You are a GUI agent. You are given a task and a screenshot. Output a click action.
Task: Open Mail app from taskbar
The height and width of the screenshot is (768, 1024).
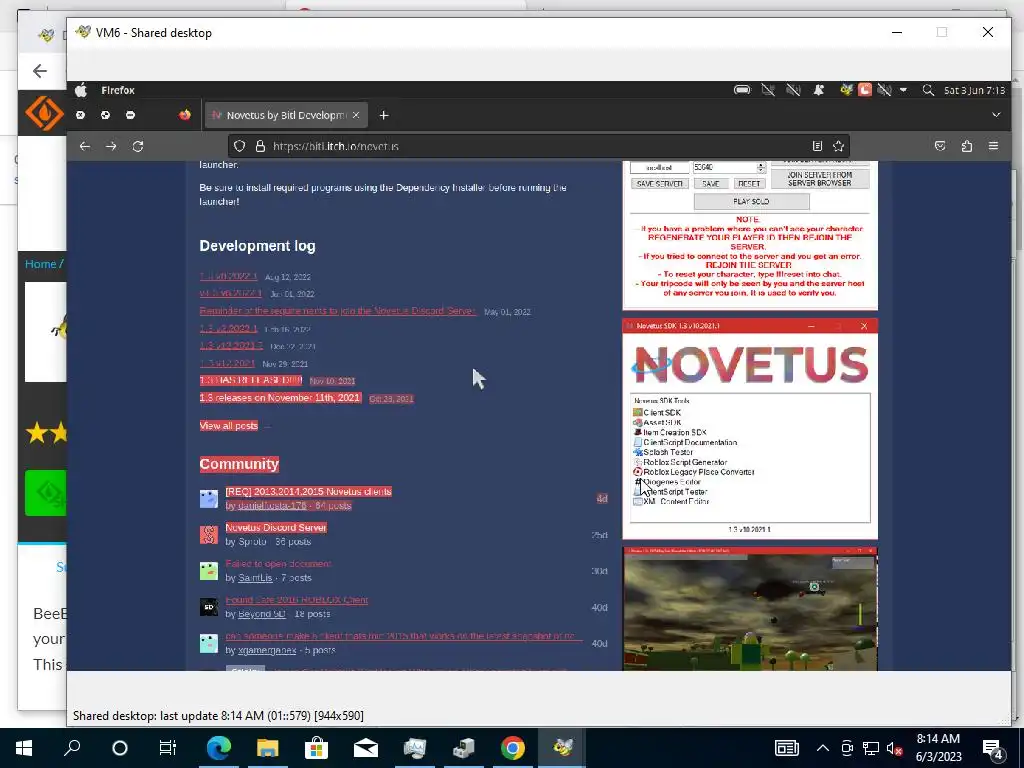click(366, 748)
